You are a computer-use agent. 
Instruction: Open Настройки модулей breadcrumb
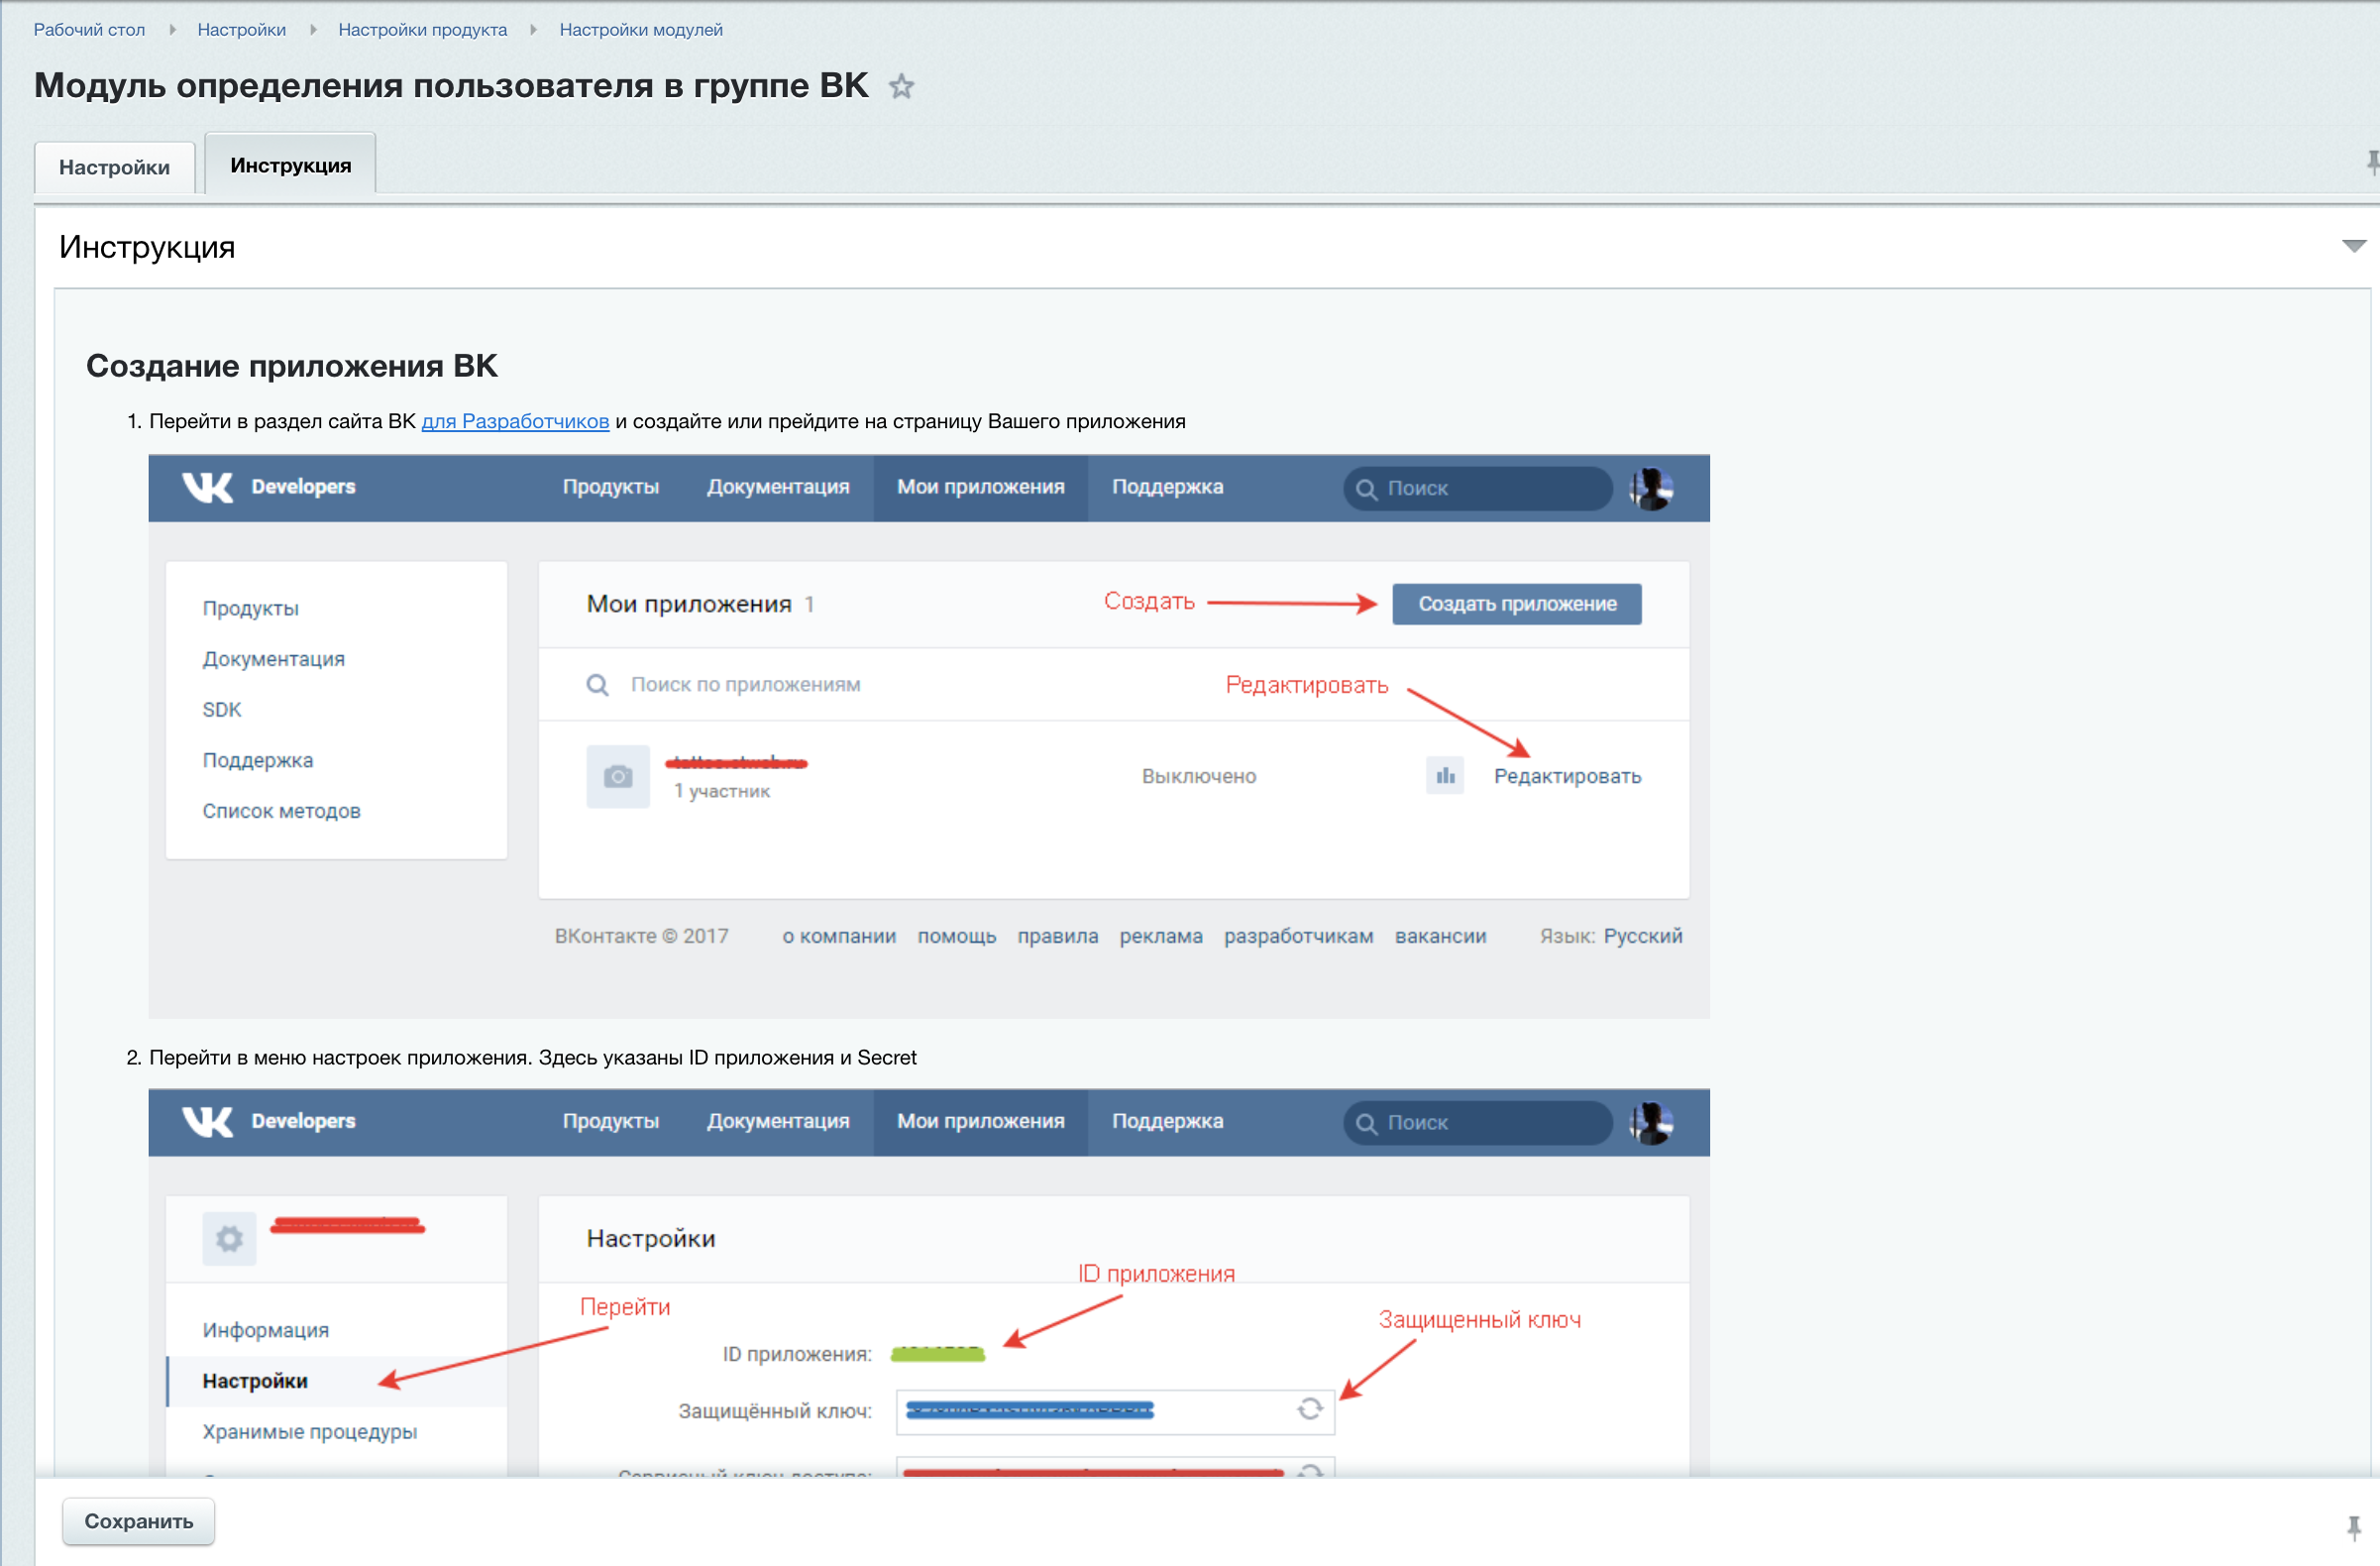coord(641,29)
